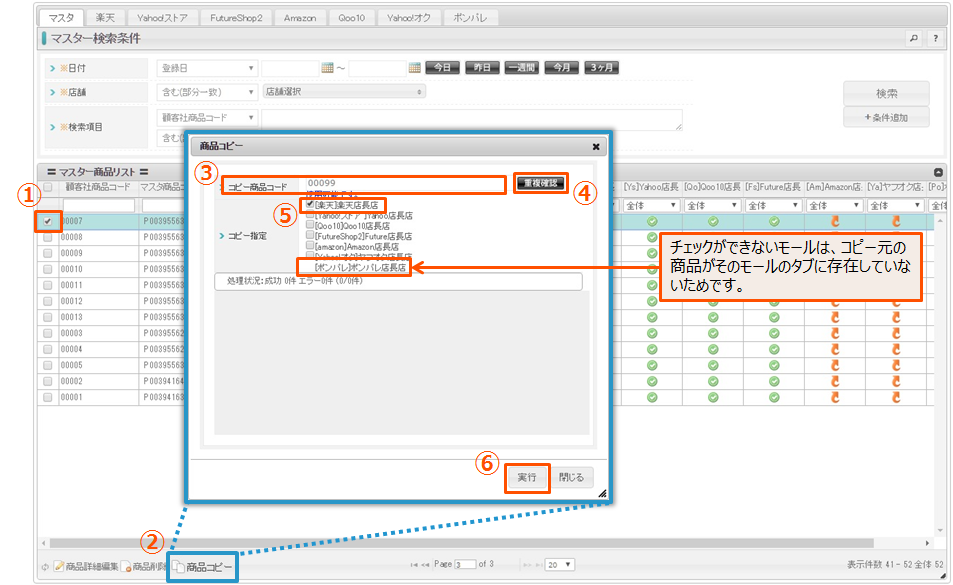
Task: Click the refresh icon in footer bar
Action: (x=44, y=567)
